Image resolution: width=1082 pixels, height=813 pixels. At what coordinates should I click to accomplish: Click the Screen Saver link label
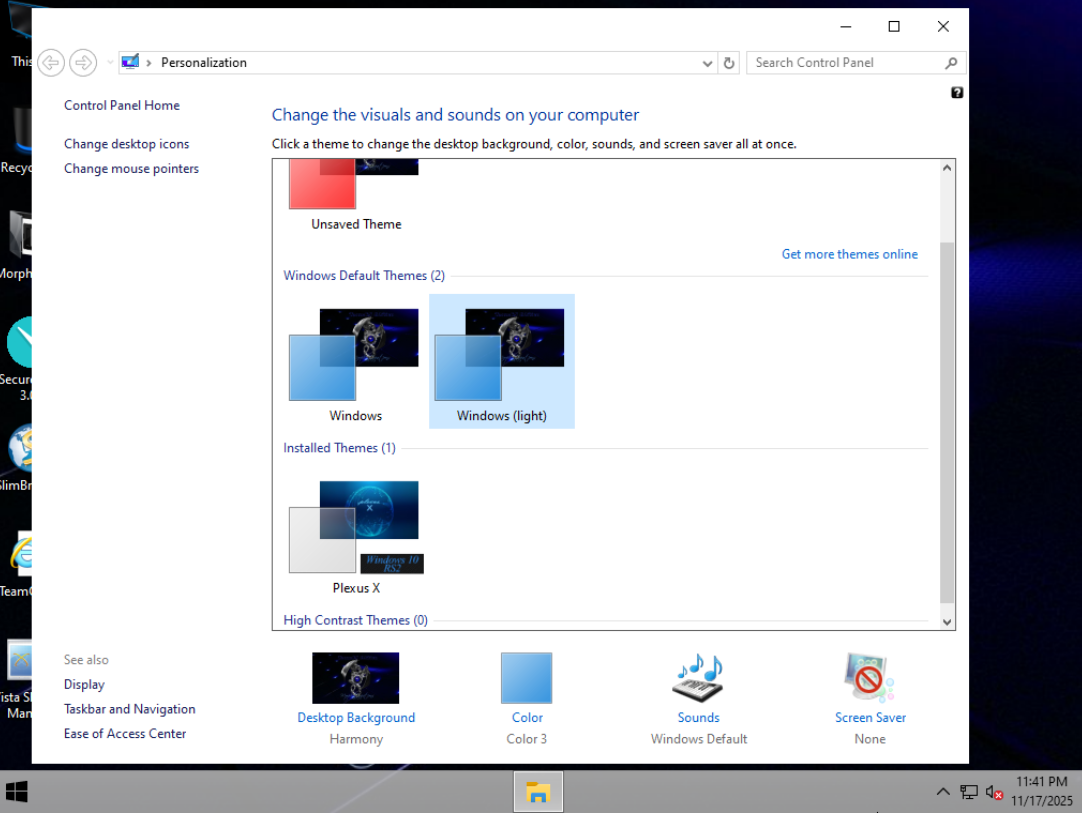point(870,718)
